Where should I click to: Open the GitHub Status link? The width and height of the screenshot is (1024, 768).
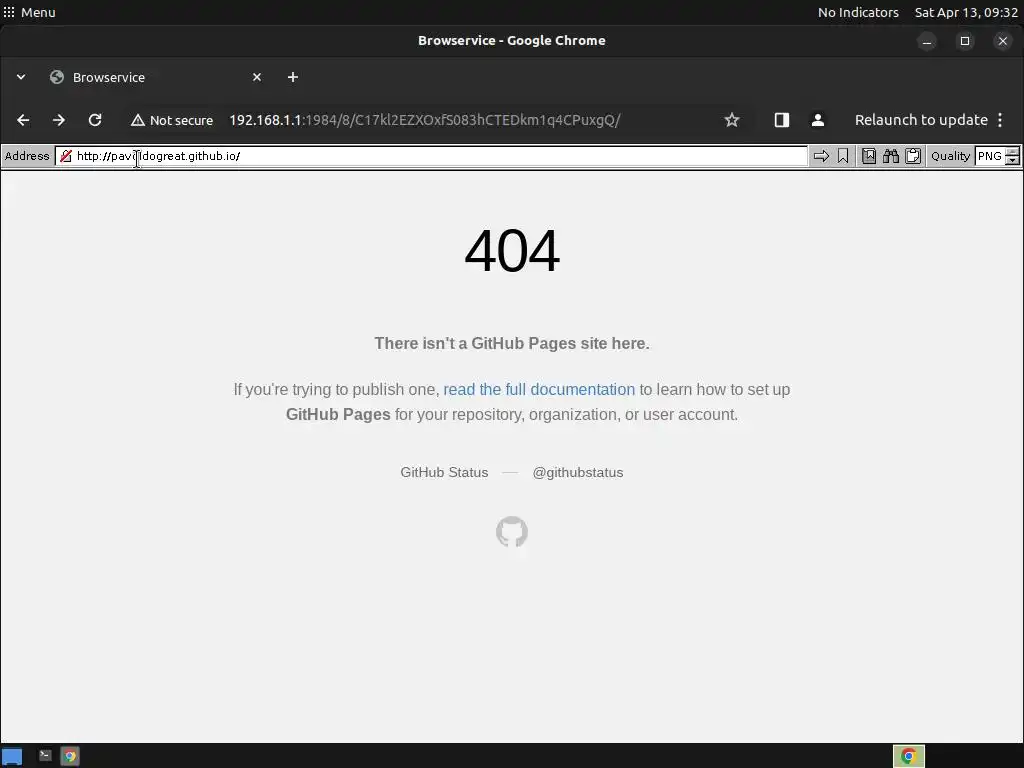444,472
